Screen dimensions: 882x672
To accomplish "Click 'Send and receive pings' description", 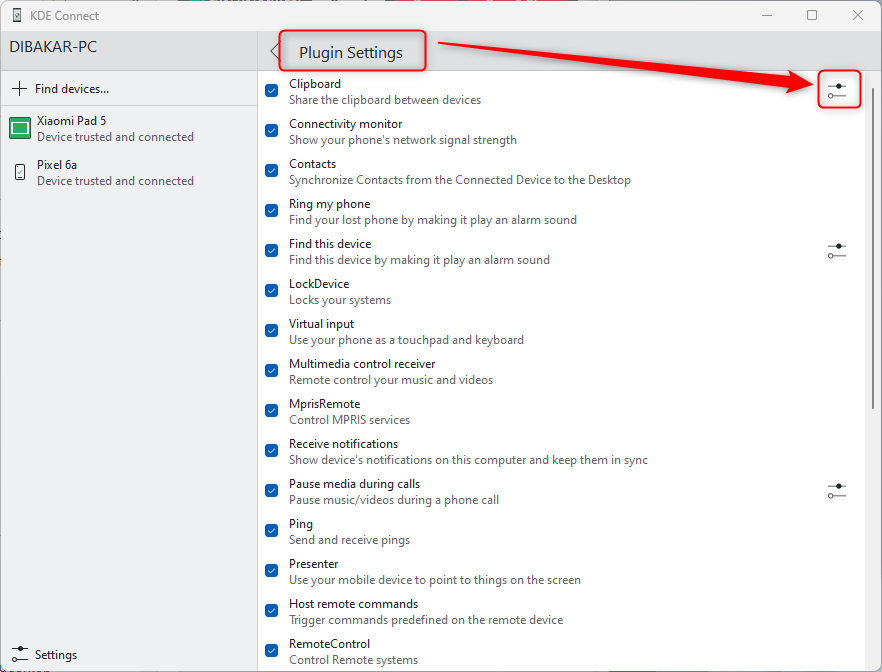I will 349,540.
